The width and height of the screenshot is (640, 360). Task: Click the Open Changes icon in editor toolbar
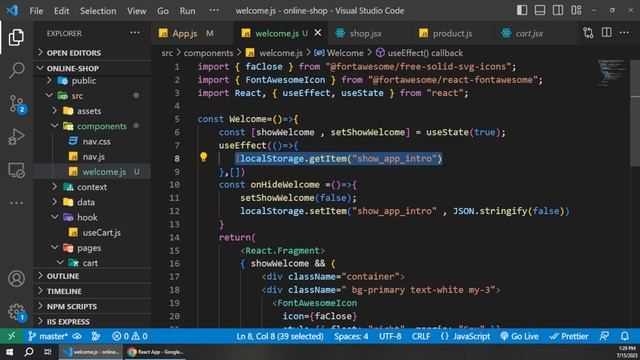tap(588, 33)
